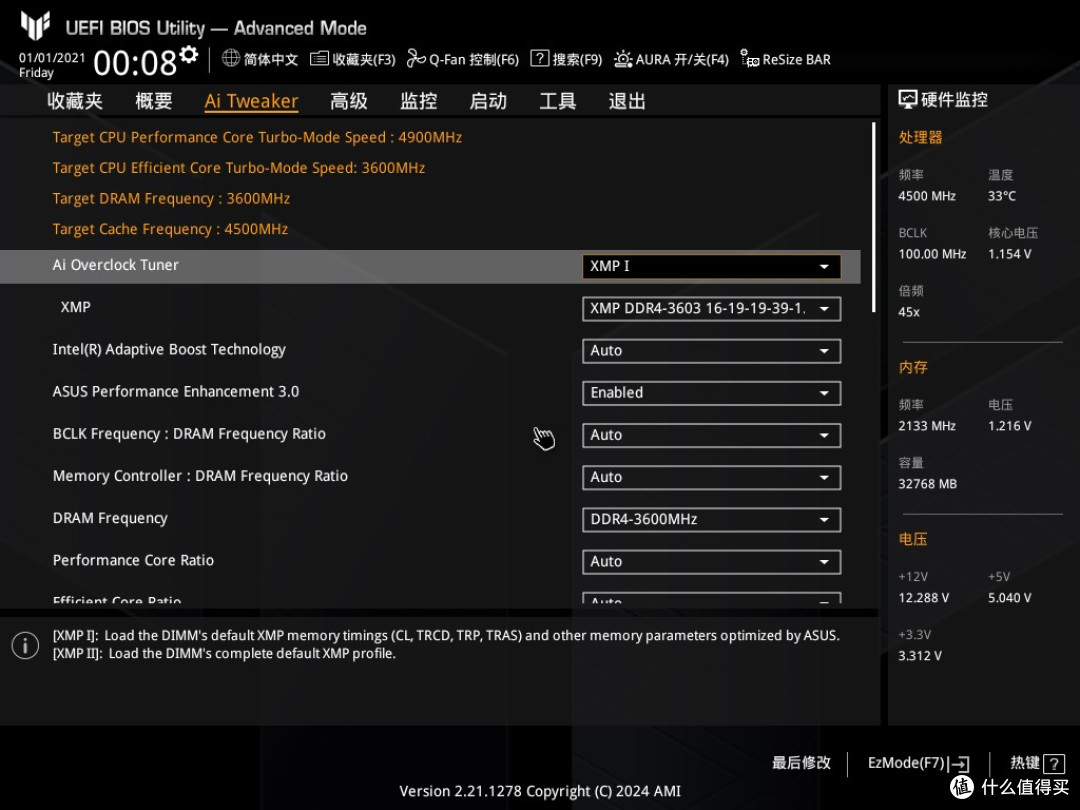Click Target DRAM Frequency 3600MHz text
The height and width of the screenshot is (810, 1080).
coord(172,198)
